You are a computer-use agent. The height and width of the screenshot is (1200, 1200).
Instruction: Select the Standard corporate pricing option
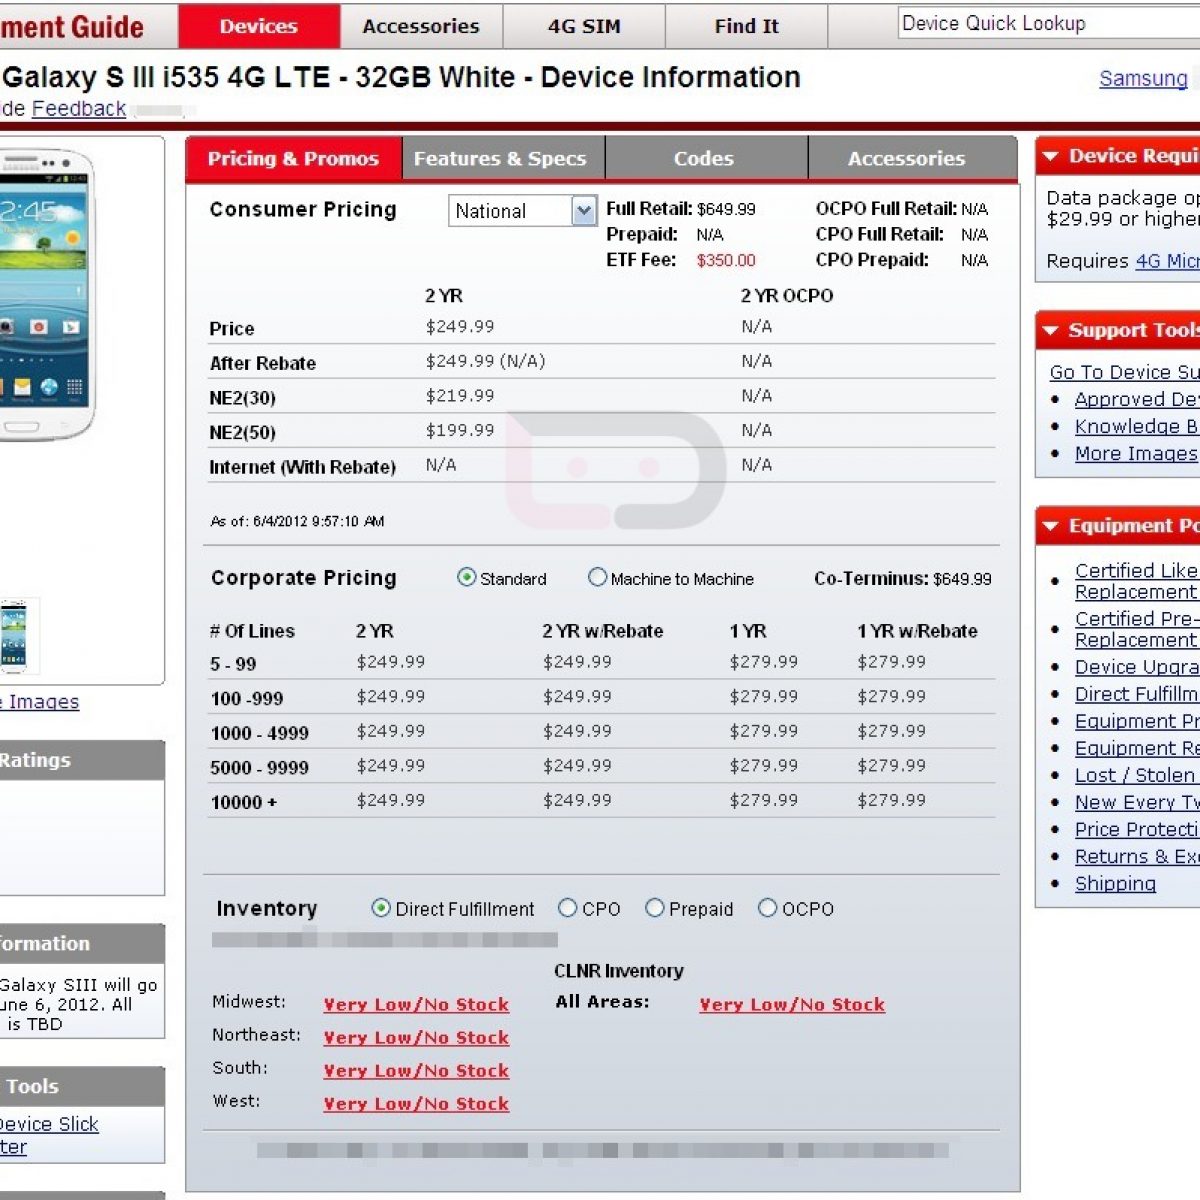466,578
